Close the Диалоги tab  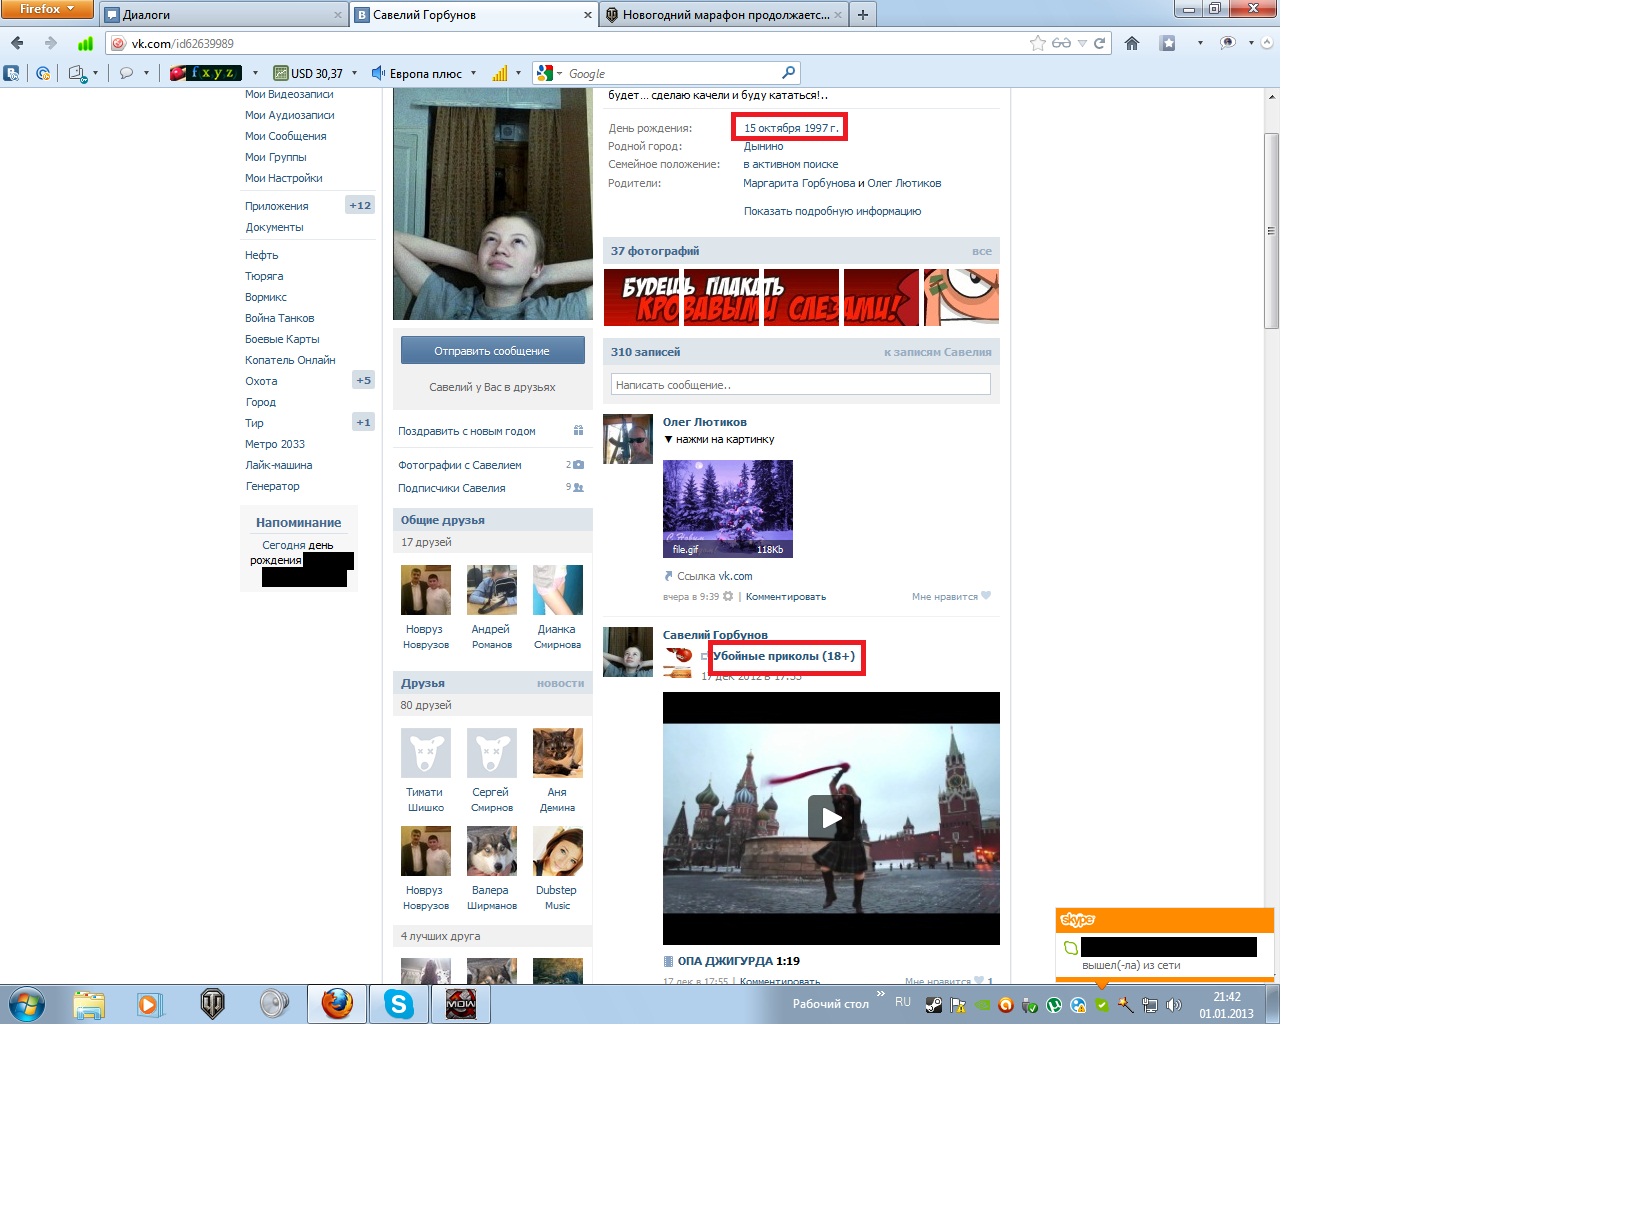coord(338,15)
